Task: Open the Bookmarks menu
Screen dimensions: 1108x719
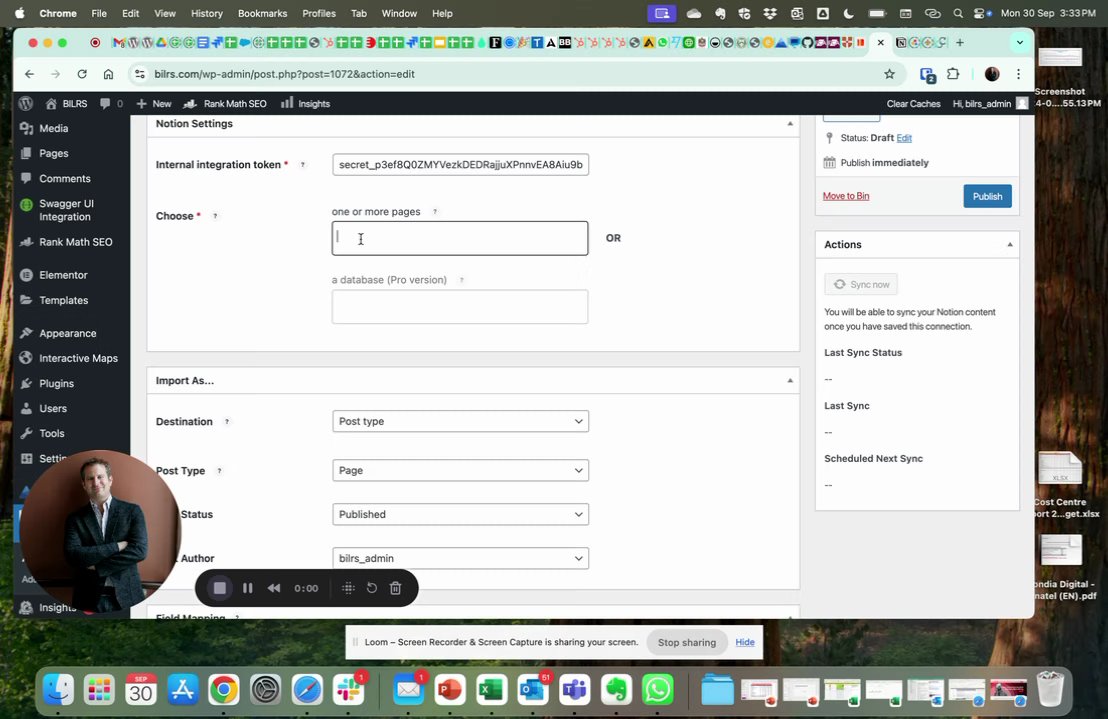Action: tap(262, 13)
